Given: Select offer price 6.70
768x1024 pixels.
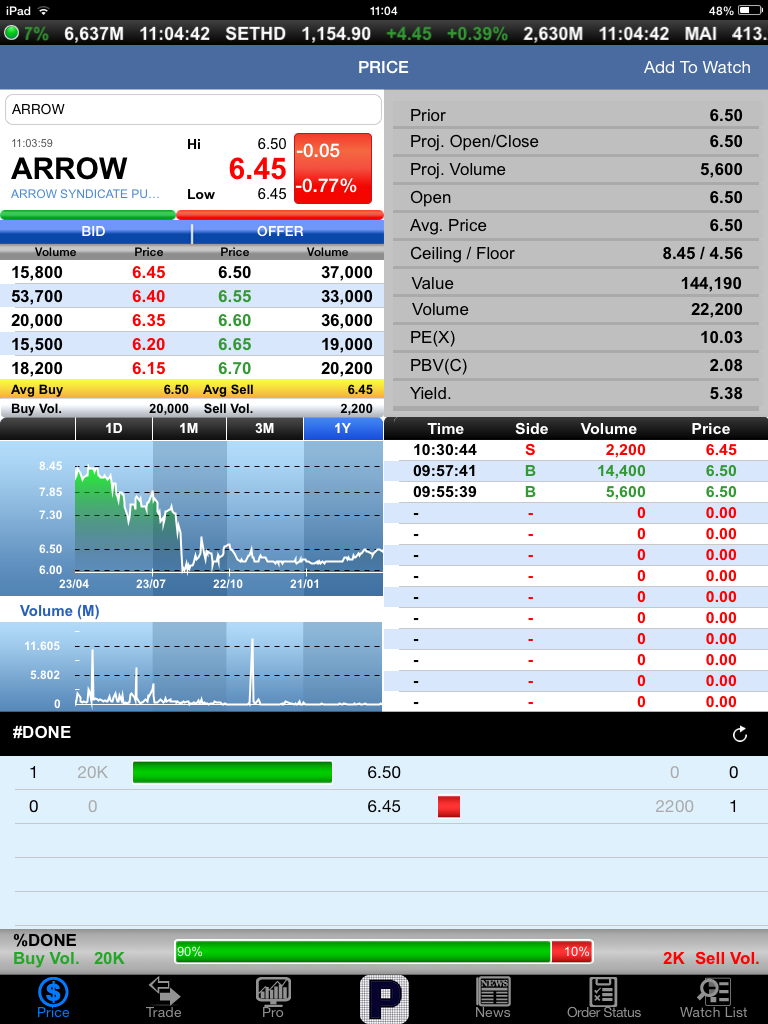Looking at the screenshot, I should [234, 368].
